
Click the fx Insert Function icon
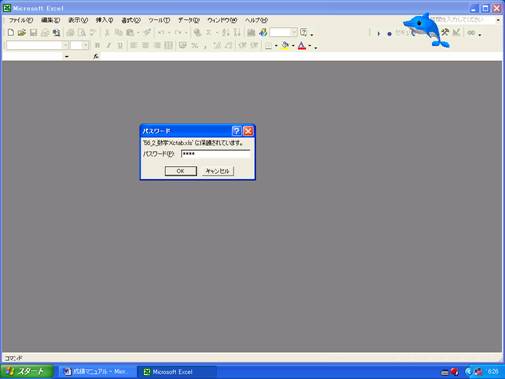point(96,56)
